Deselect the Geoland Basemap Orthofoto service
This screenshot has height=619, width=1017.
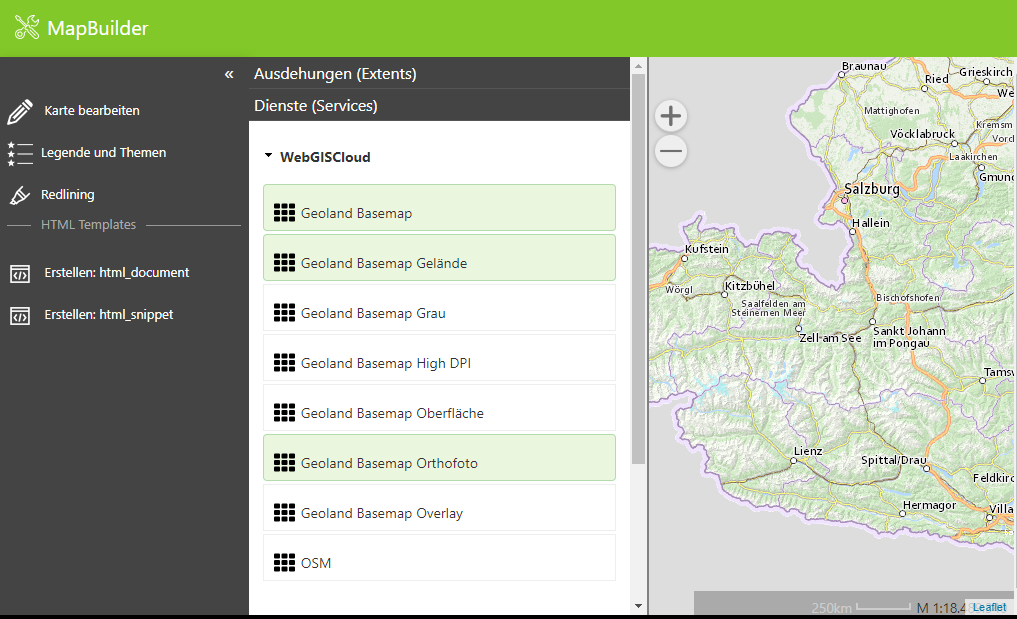point(439,457)
